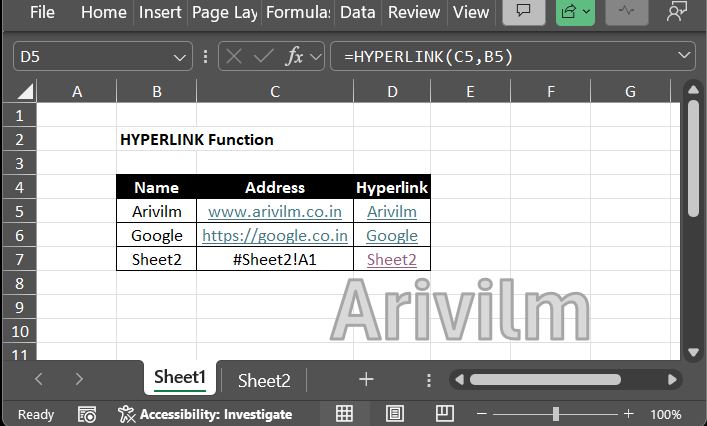
Task: Switch to Page Break Preview view
Action: 444,414
